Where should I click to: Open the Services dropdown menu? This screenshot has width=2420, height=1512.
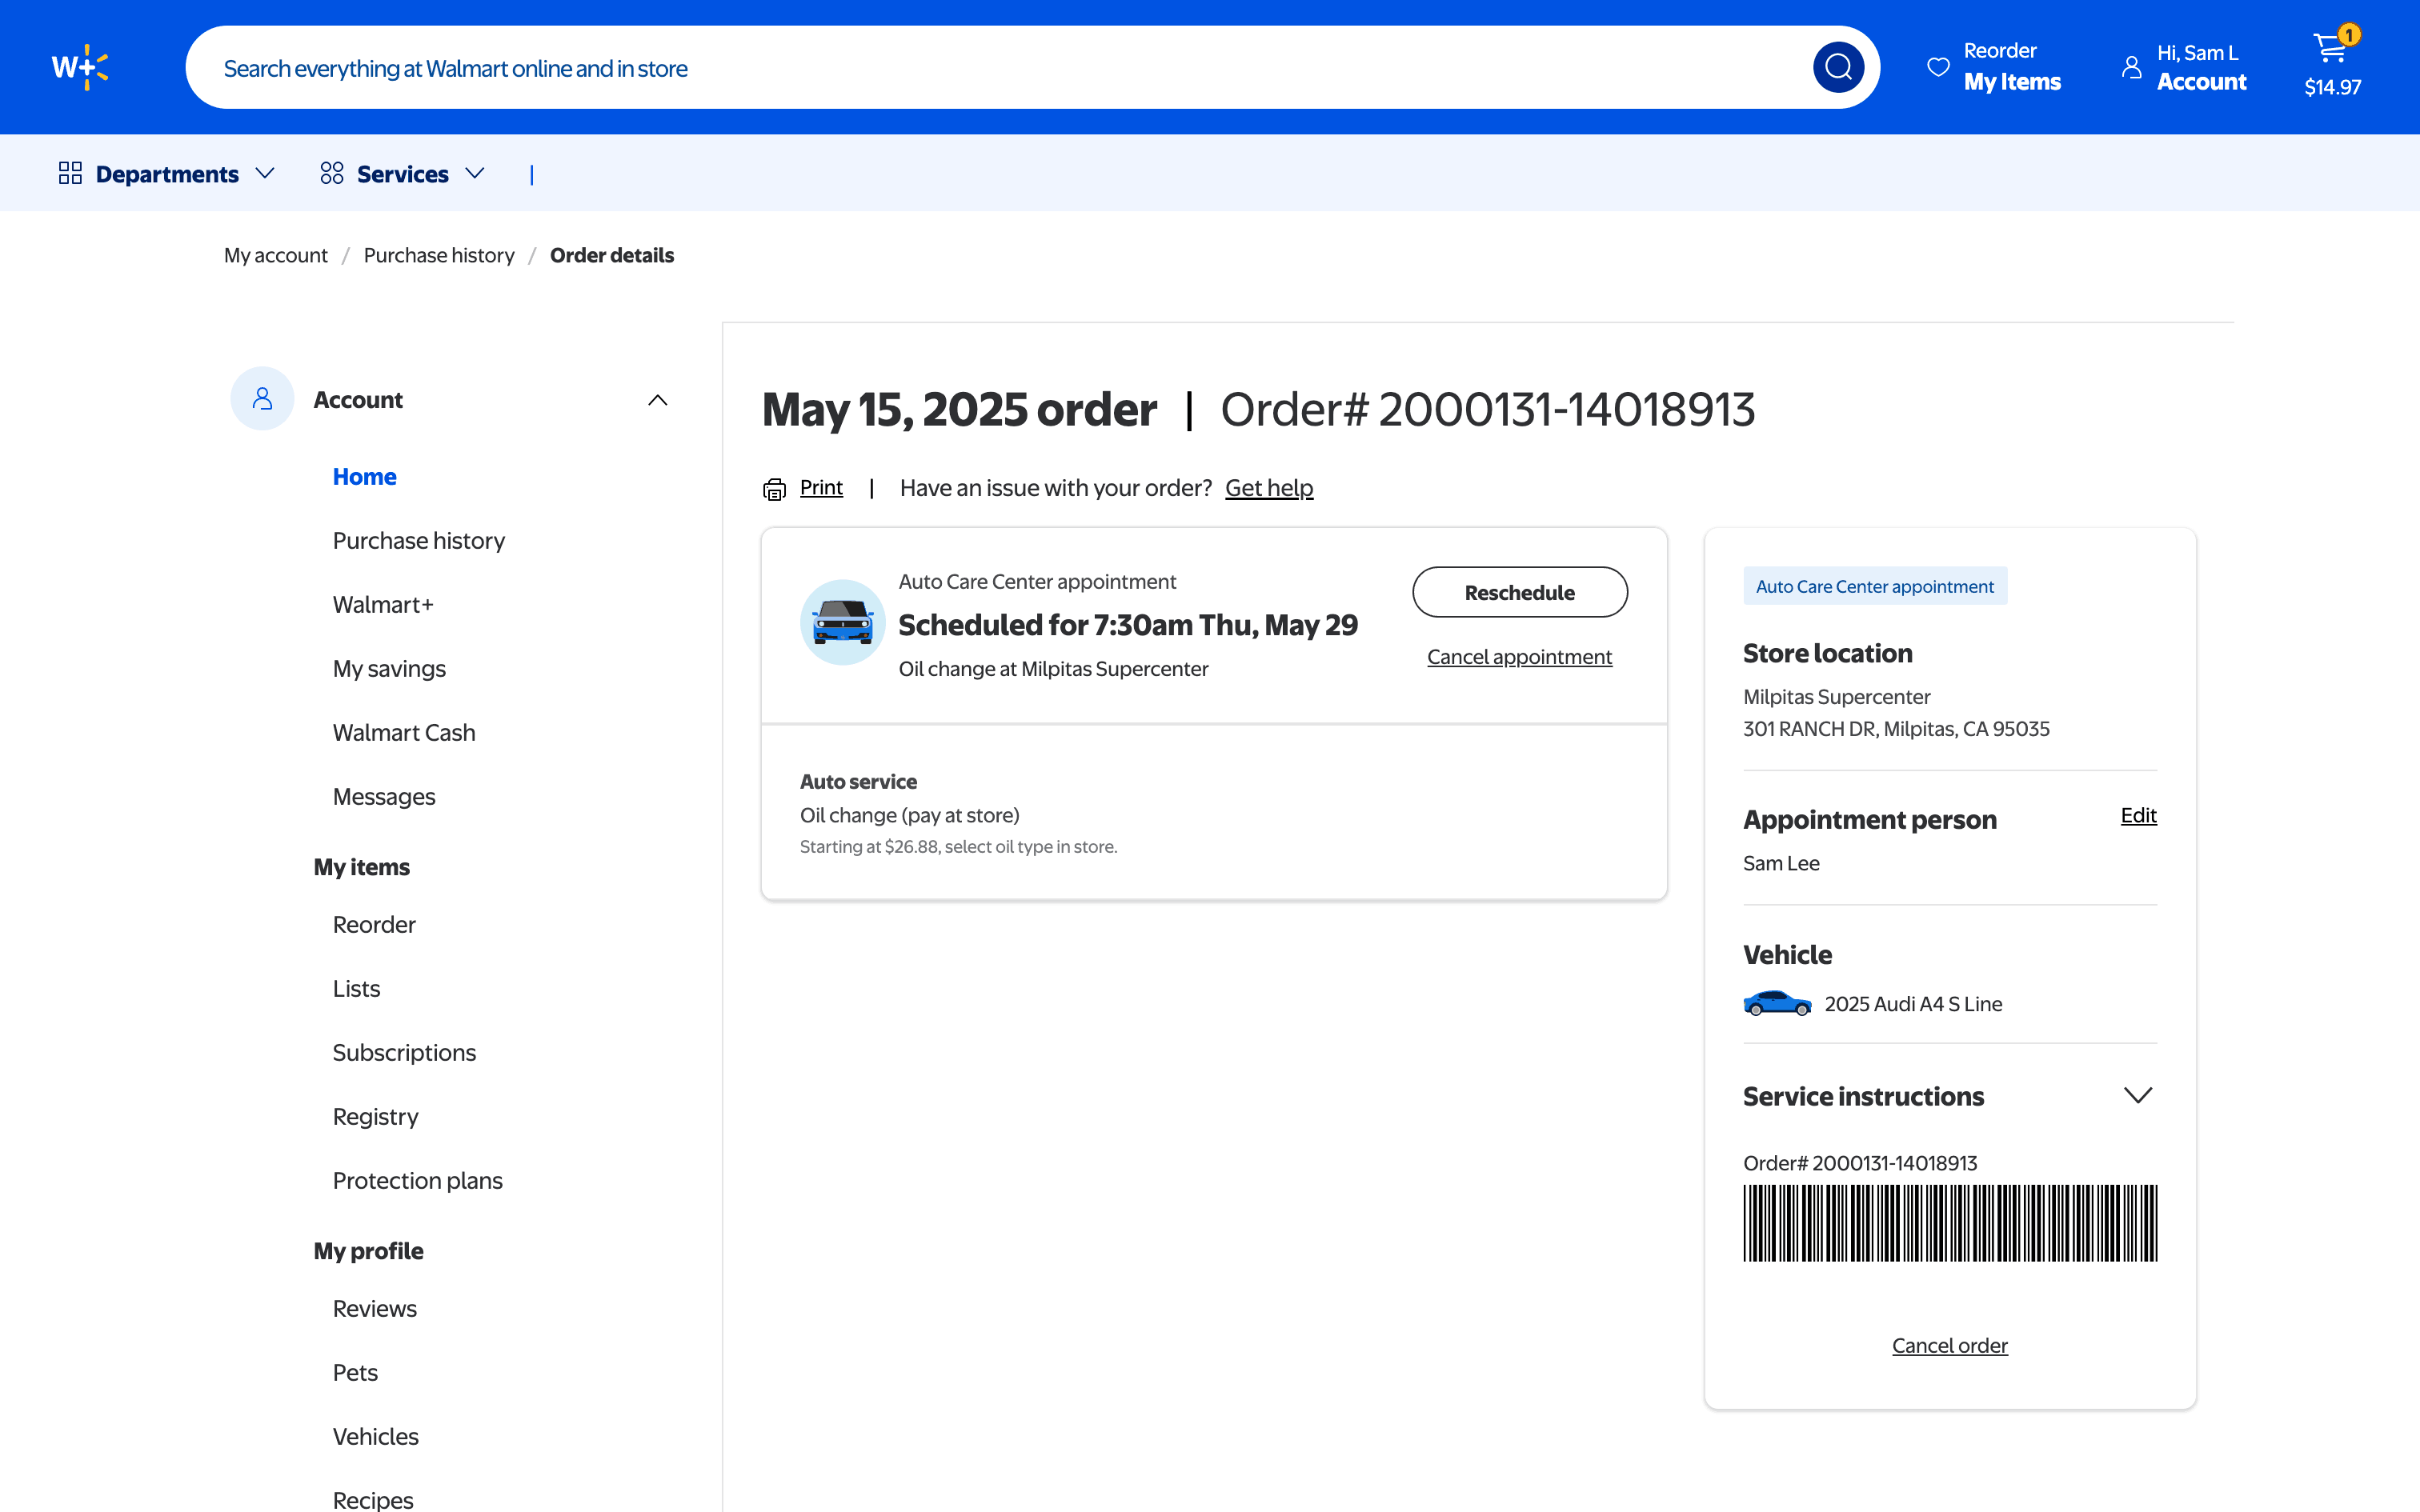pyautogui.click(x=402, y=174)
